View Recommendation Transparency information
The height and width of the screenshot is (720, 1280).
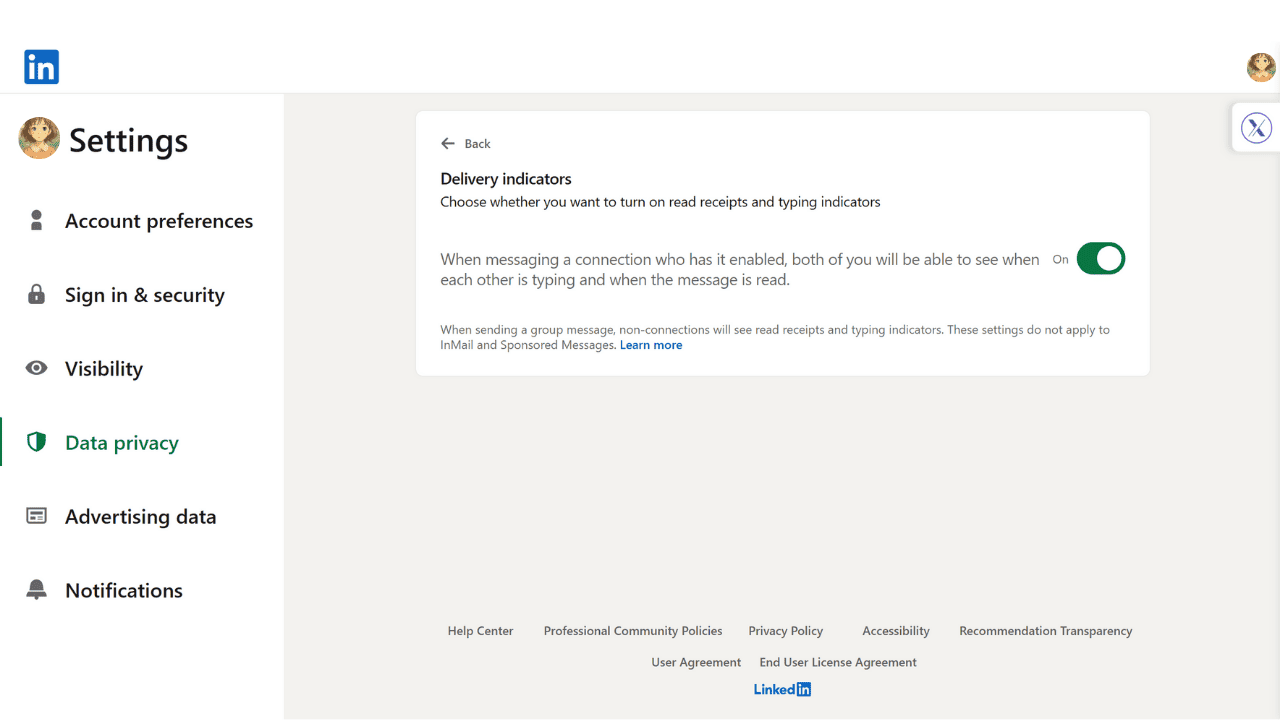click(1045, 630)
